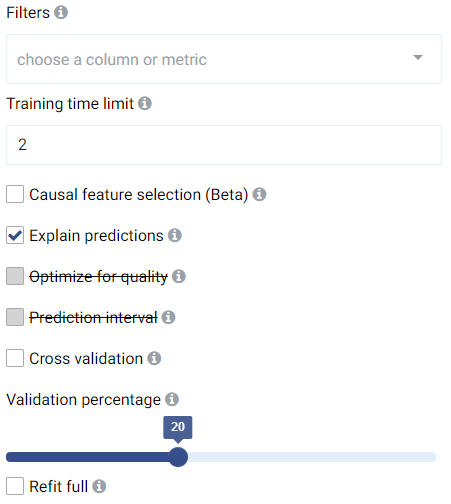Enable the Refit full checkbox
Viewport: 451px width, 504px height.
tap(15, 486)
